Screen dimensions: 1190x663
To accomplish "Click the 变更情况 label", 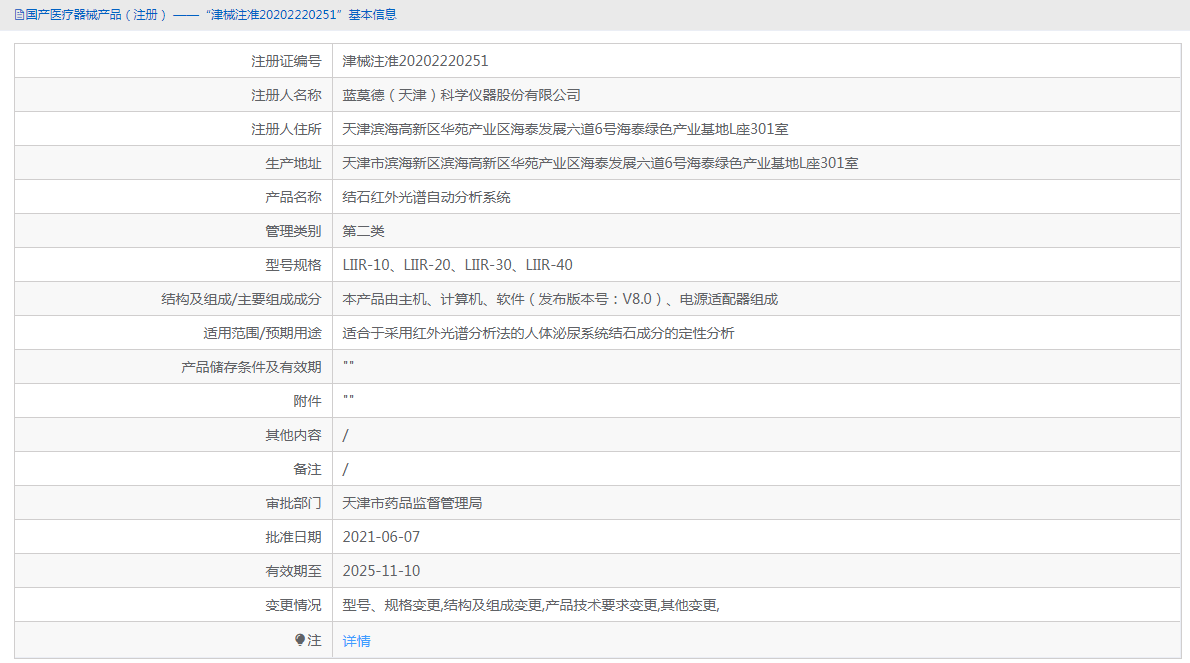I will 293,605.
